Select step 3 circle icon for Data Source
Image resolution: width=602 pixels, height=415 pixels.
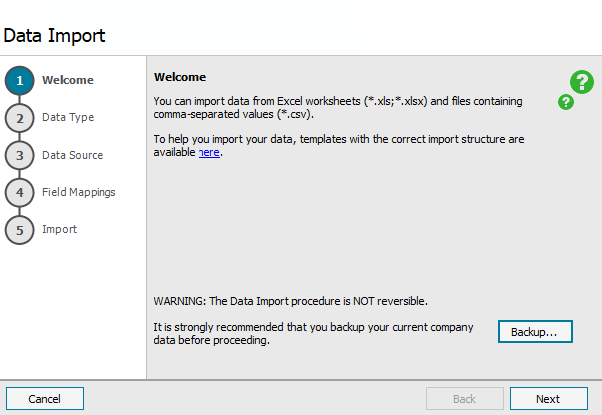pyautogui.click(x=20, y=155)
